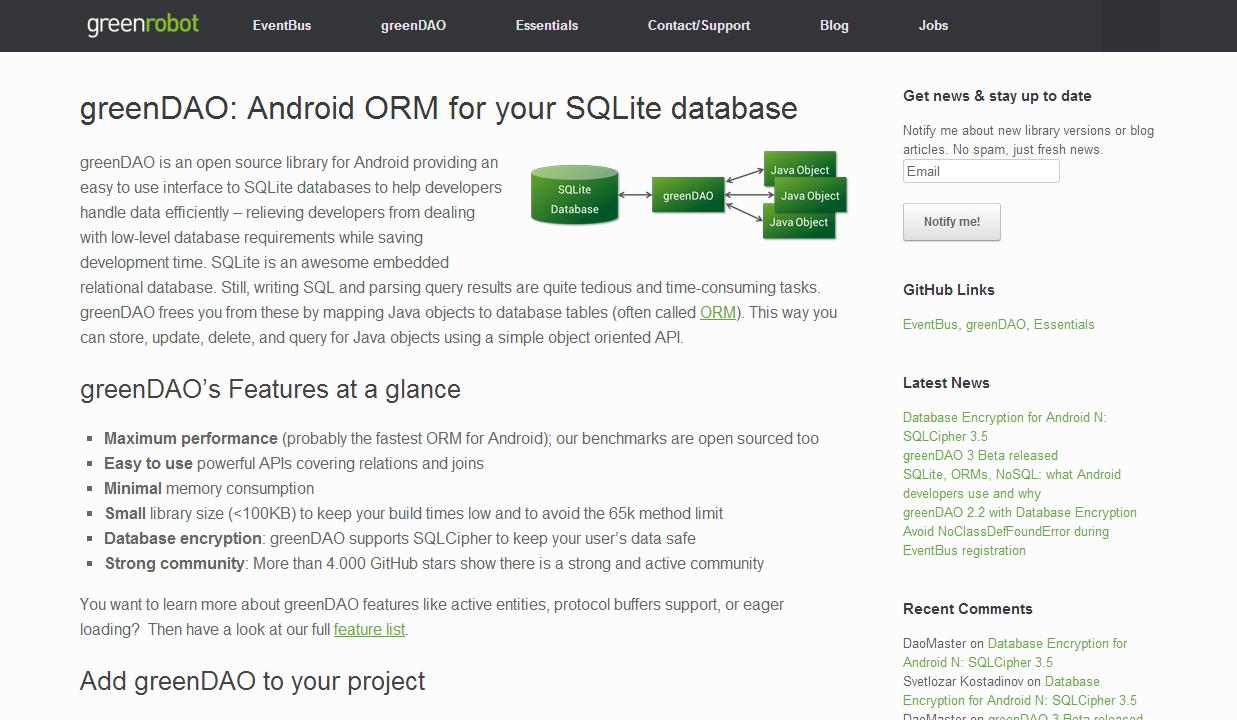This screenshot has height=720, width=1237.
Task: Open the Jobs navigation item
Action: click(933, 25)
